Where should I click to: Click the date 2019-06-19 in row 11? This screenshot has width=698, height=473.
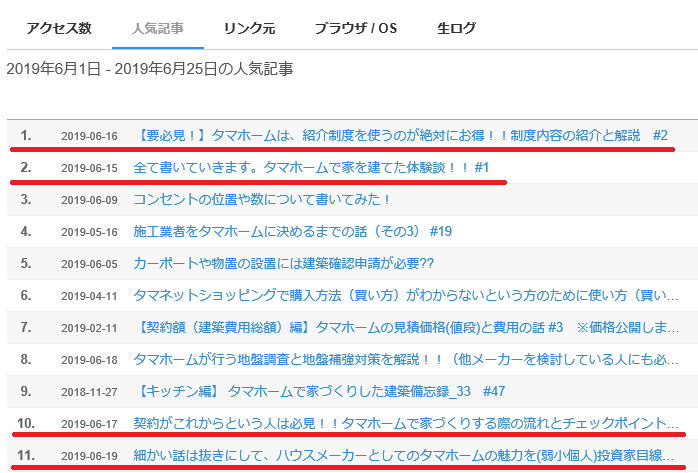point(89,457)
